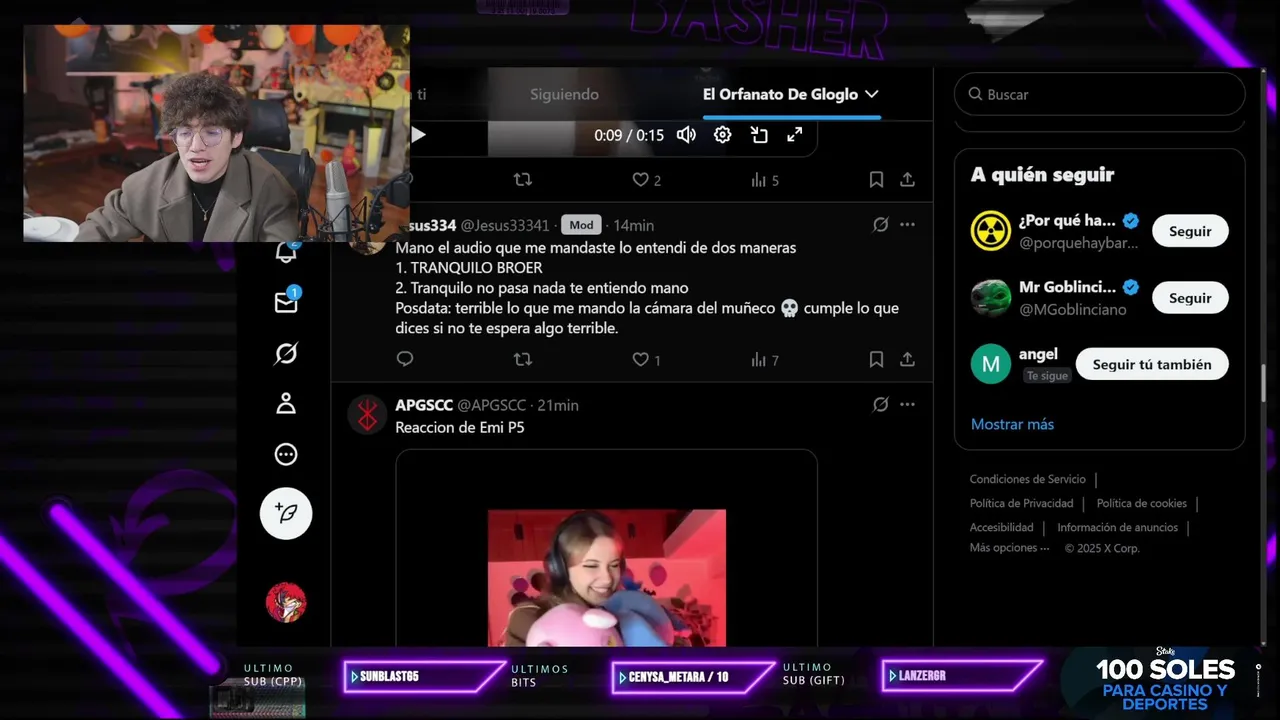Open APGSCC profile avatar
The height and width of the screenshot is (720, 1280).
[367, 414]
